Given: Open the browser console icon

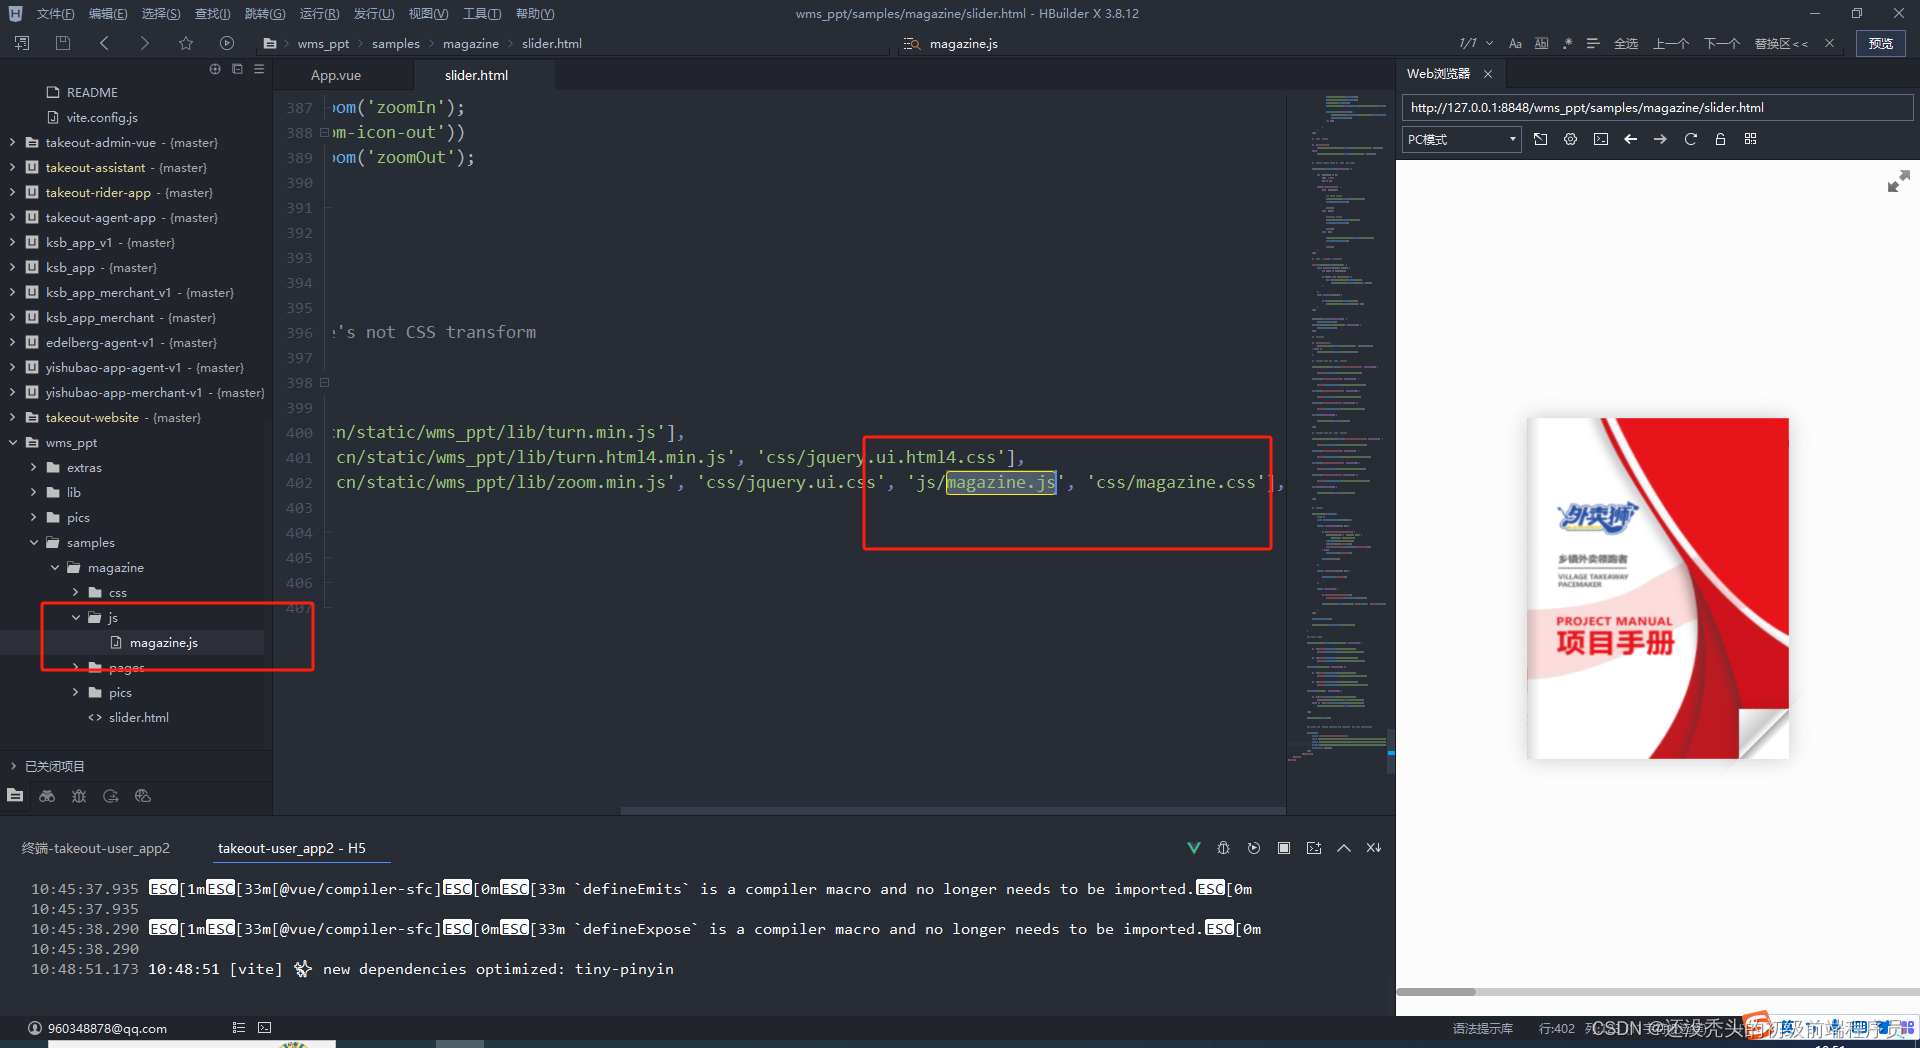Looking at the screenshot, I should [1600, 139].
